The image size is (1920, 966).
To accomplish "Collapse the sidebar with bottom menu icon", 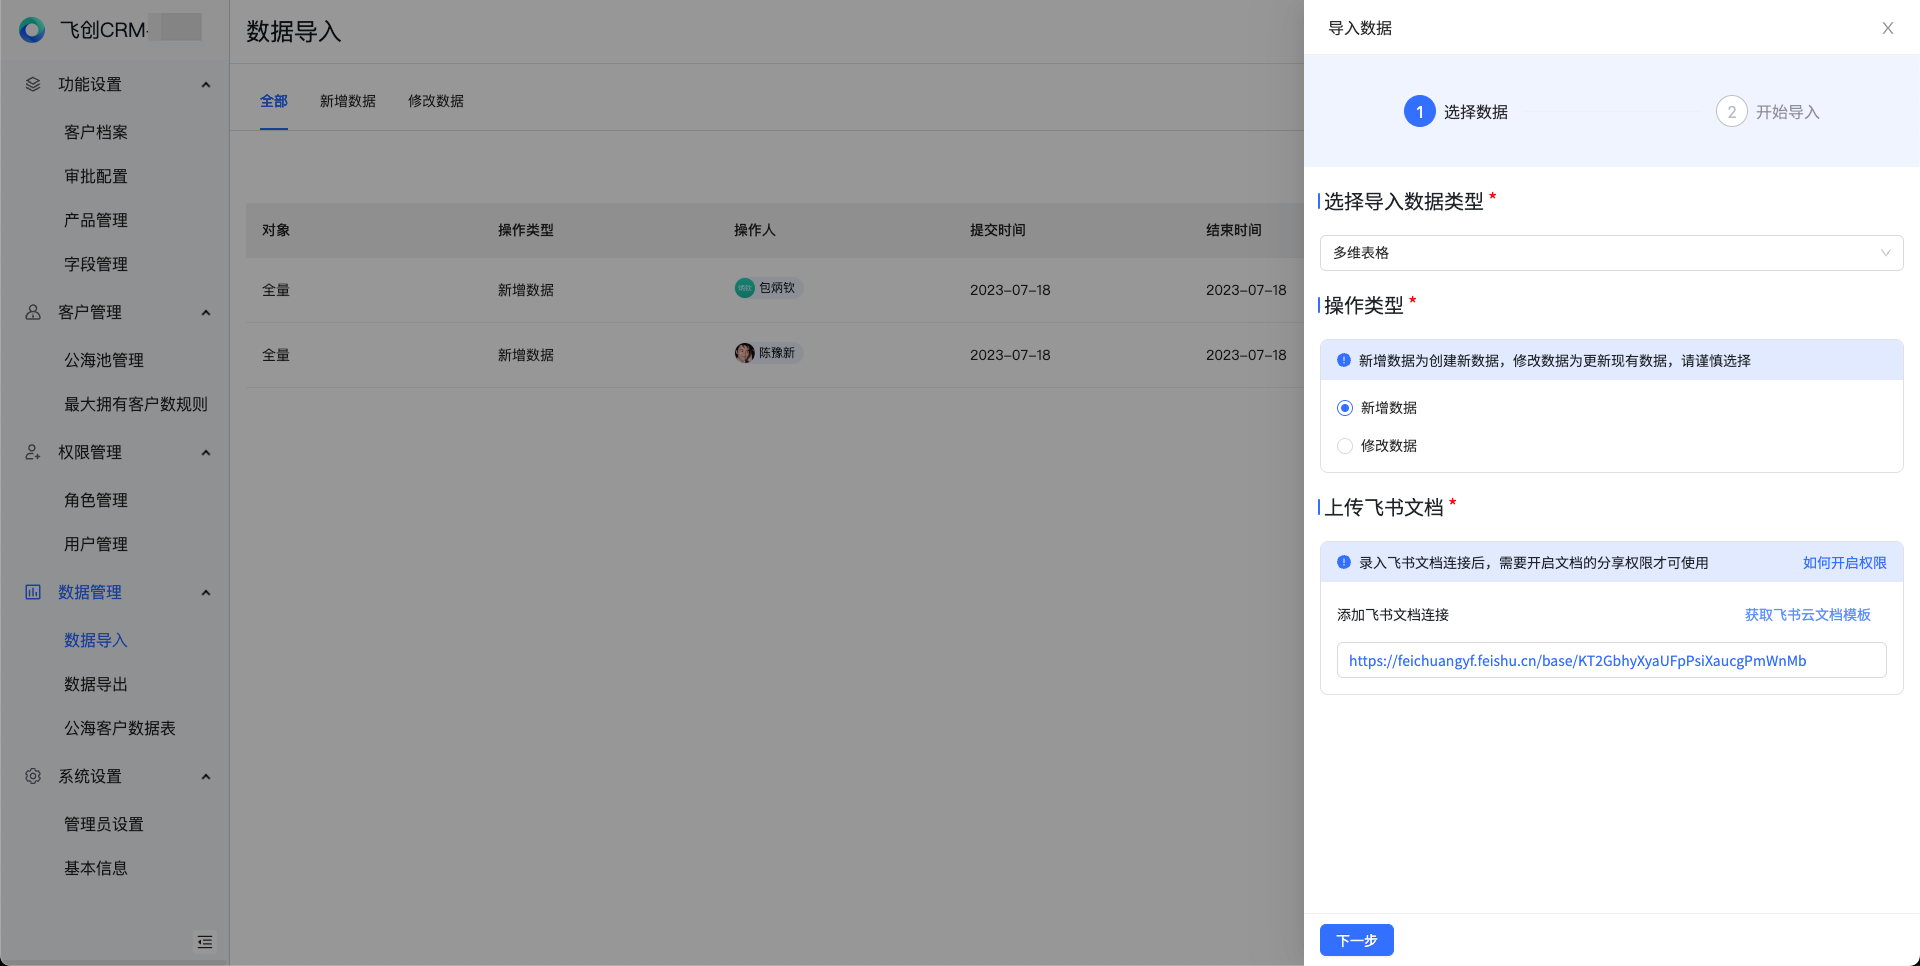I will 205,942.
